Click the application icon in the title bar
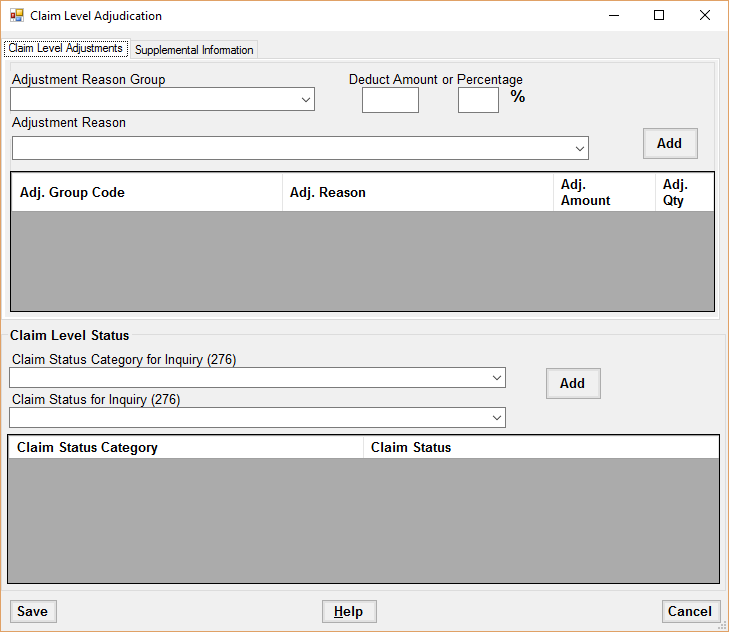This screenshot has width=729, height=632. point(16,16)
